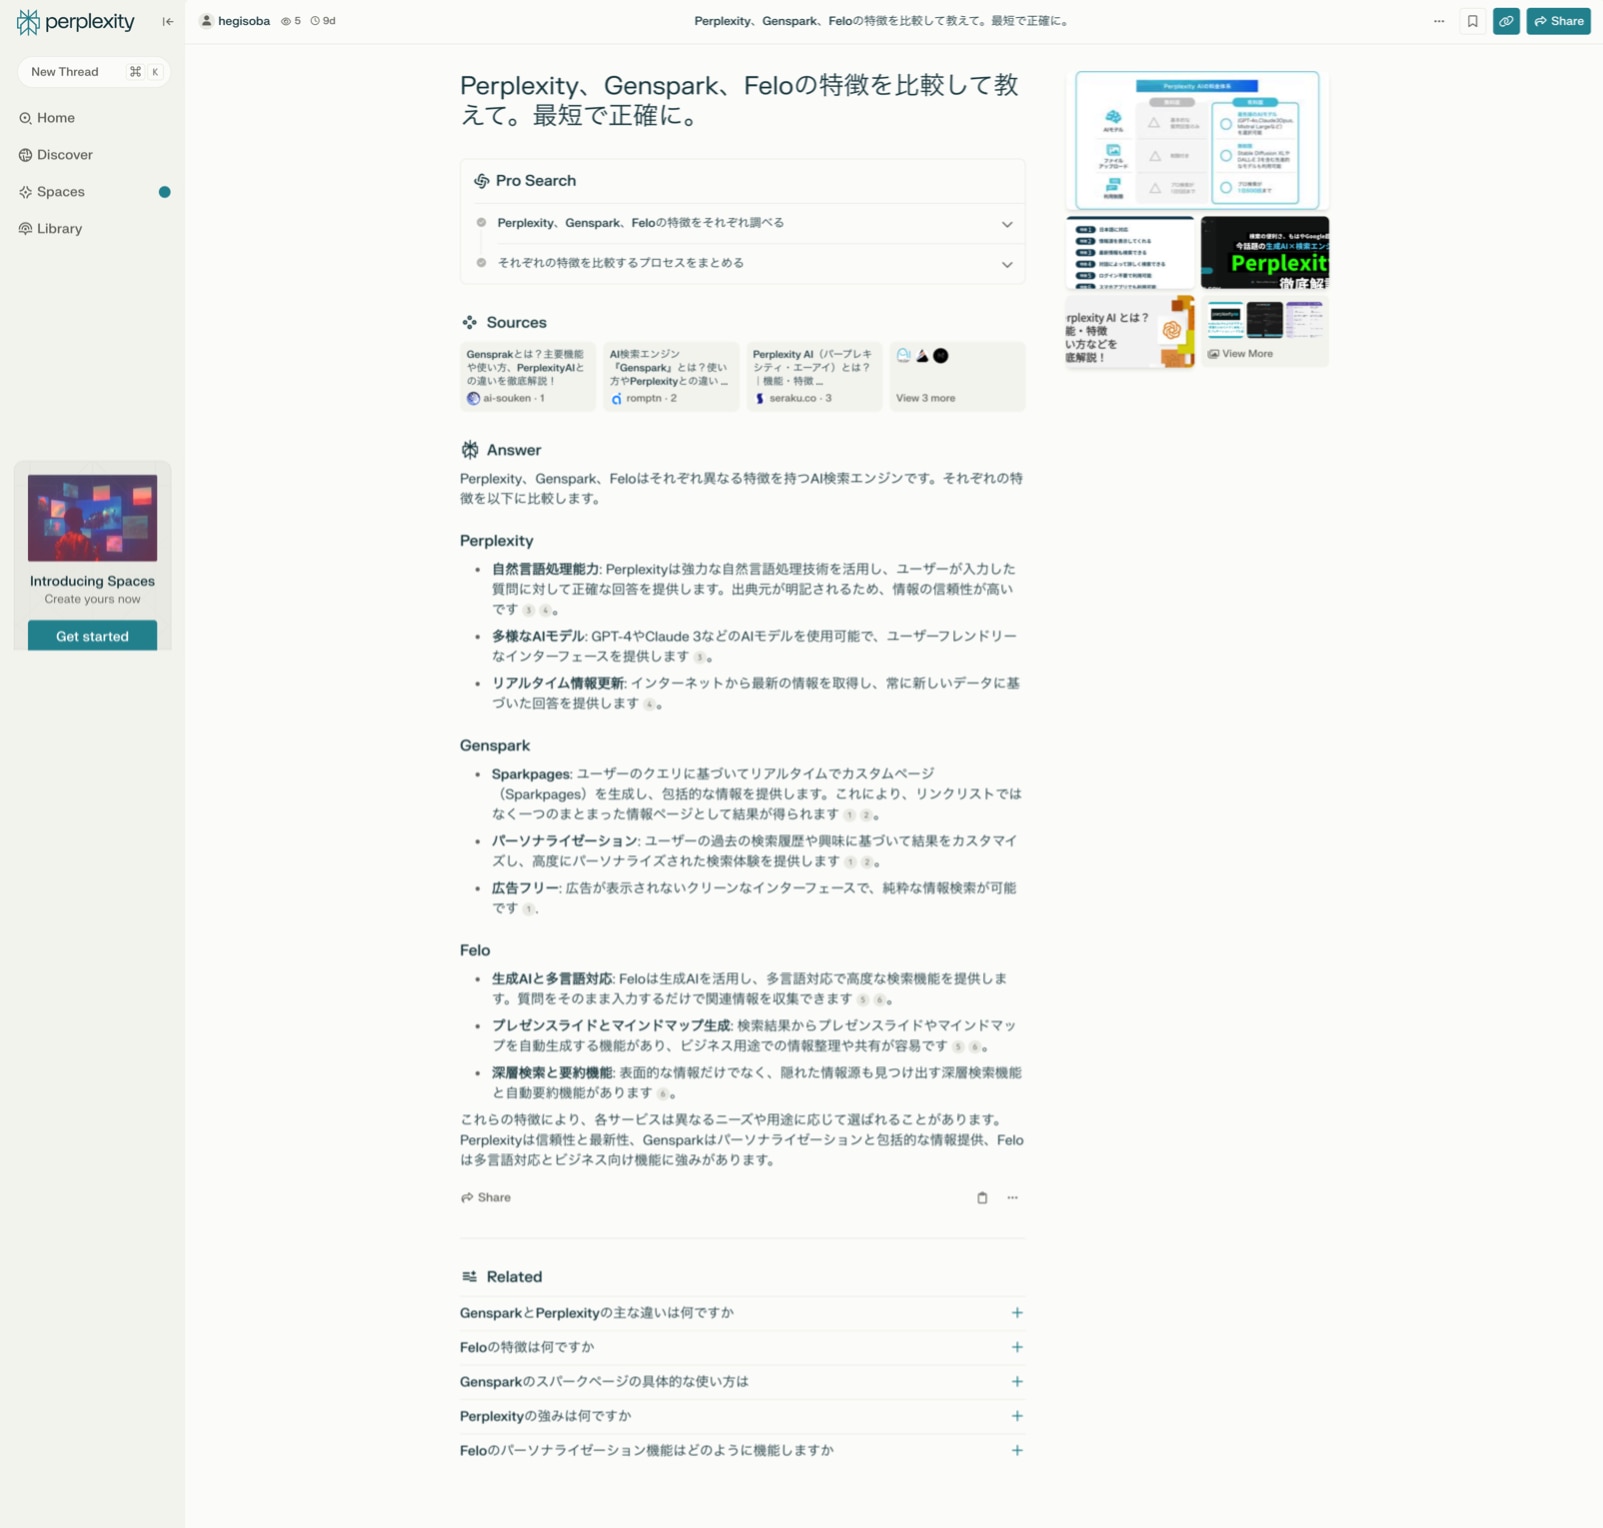The width and height of the screenshot is (1603, 1528).
Task: Click the Sources section icon
Action: [469, 322]
